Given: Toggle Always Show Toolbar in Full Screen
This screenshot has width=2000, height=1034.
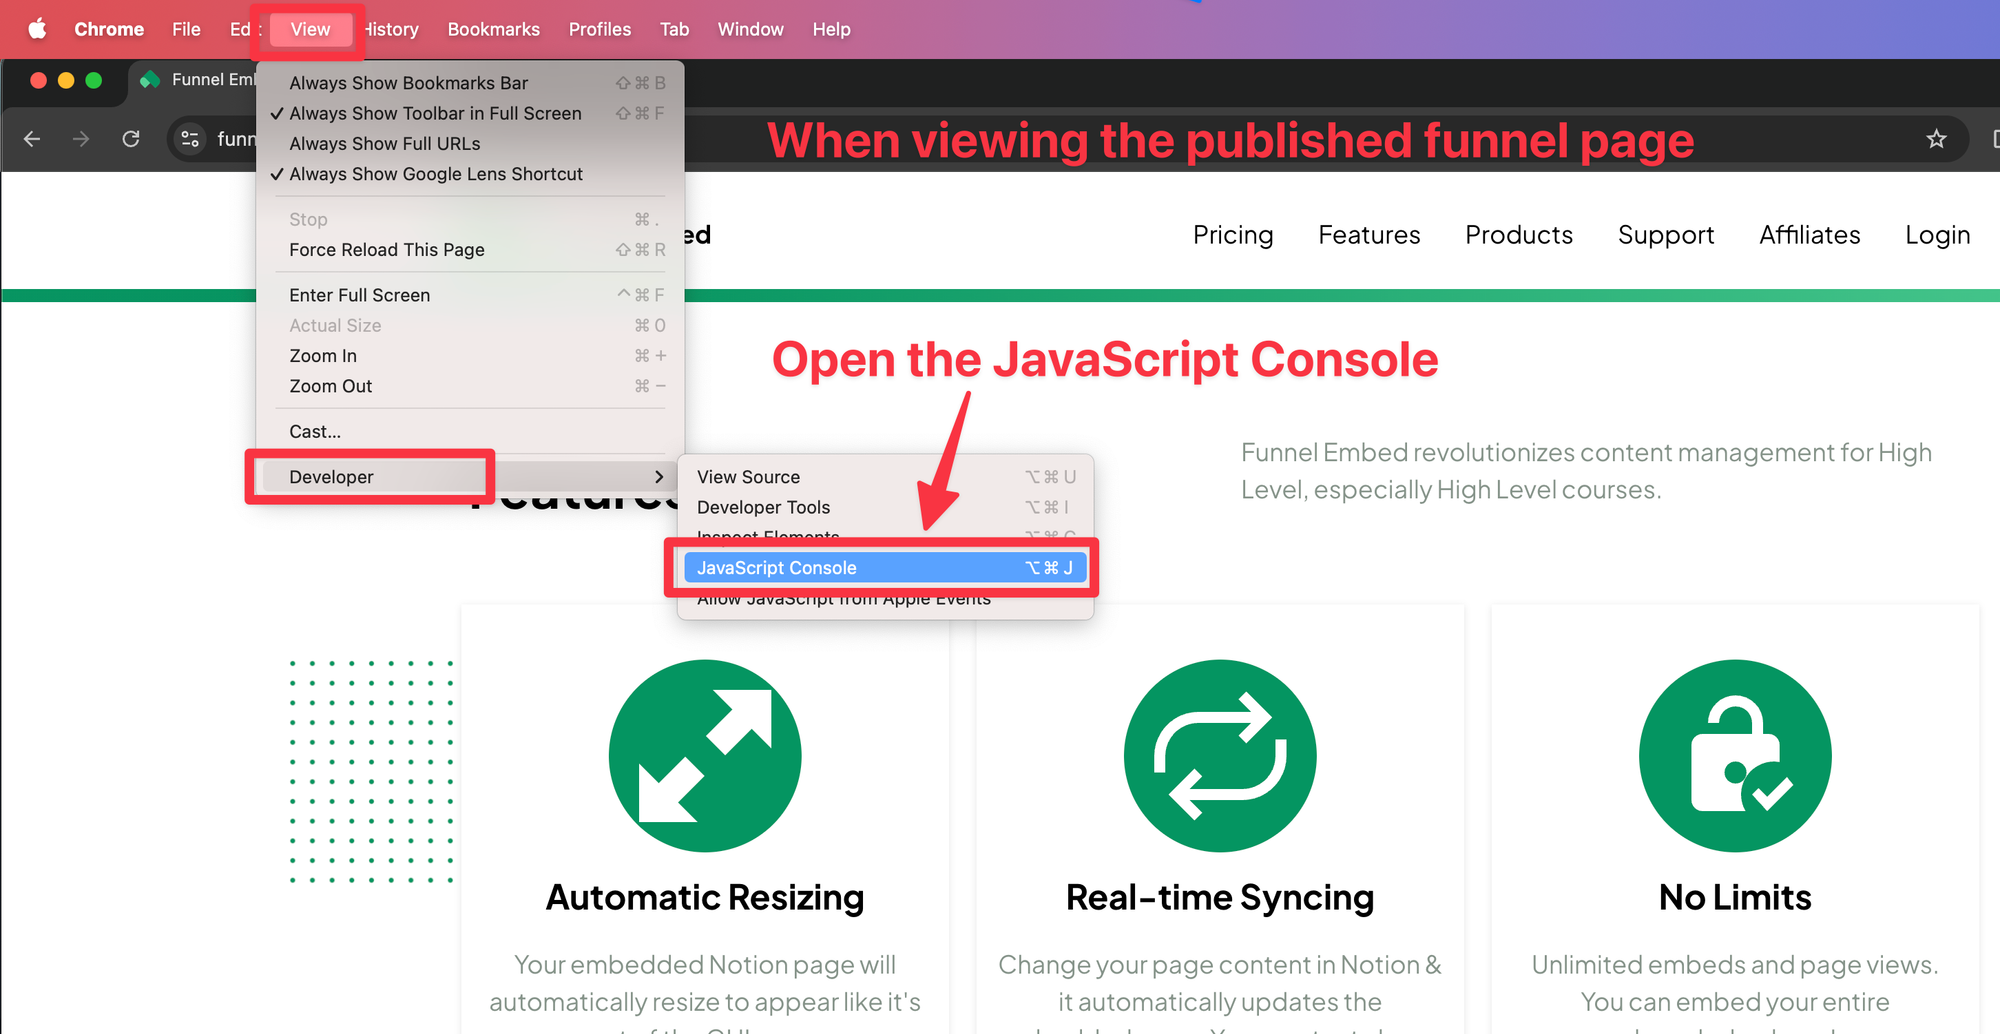Looking at the screenshot, I should (x=470, y=113).
